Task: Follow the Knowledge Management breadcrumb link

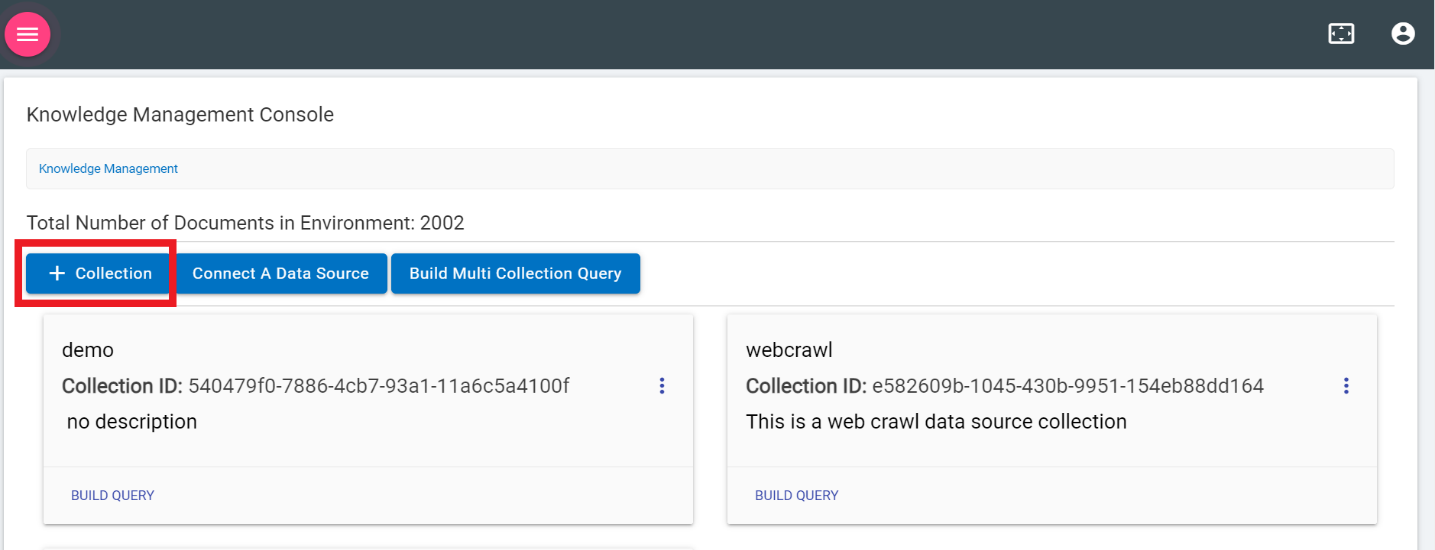Action: tap(108, 169)
